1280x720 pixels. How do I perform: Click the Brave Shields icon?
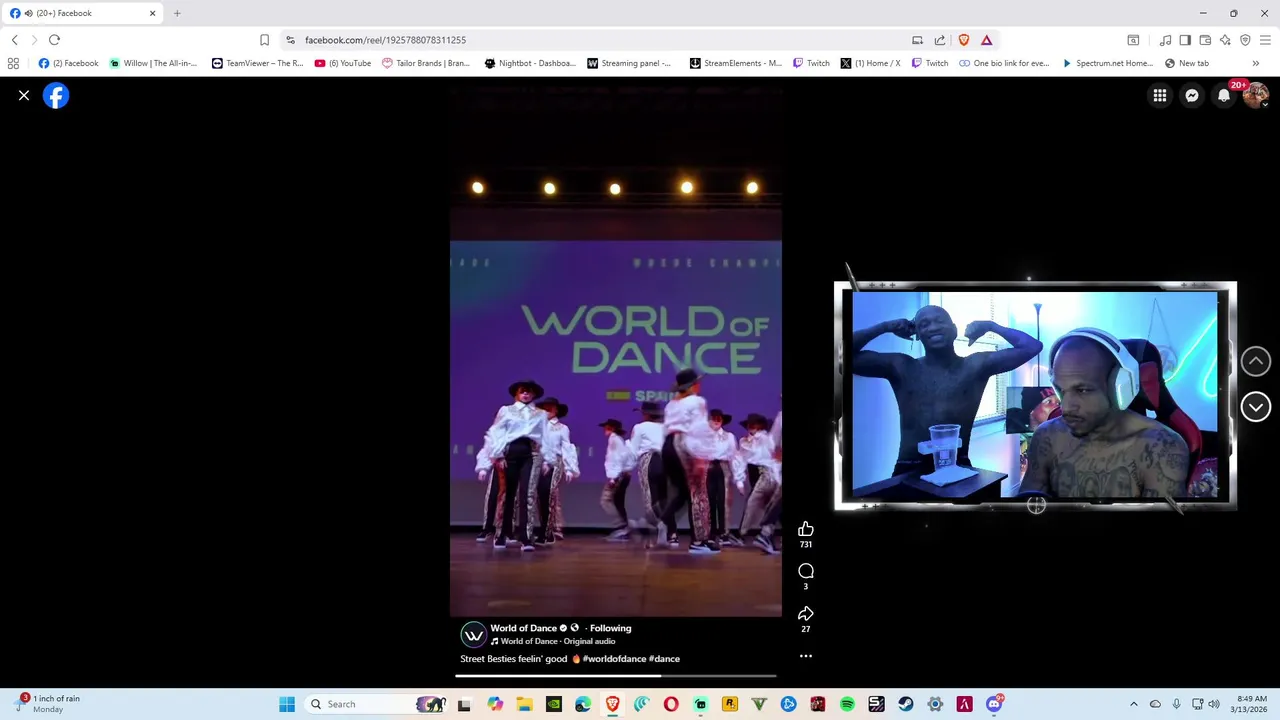(964, 40)
